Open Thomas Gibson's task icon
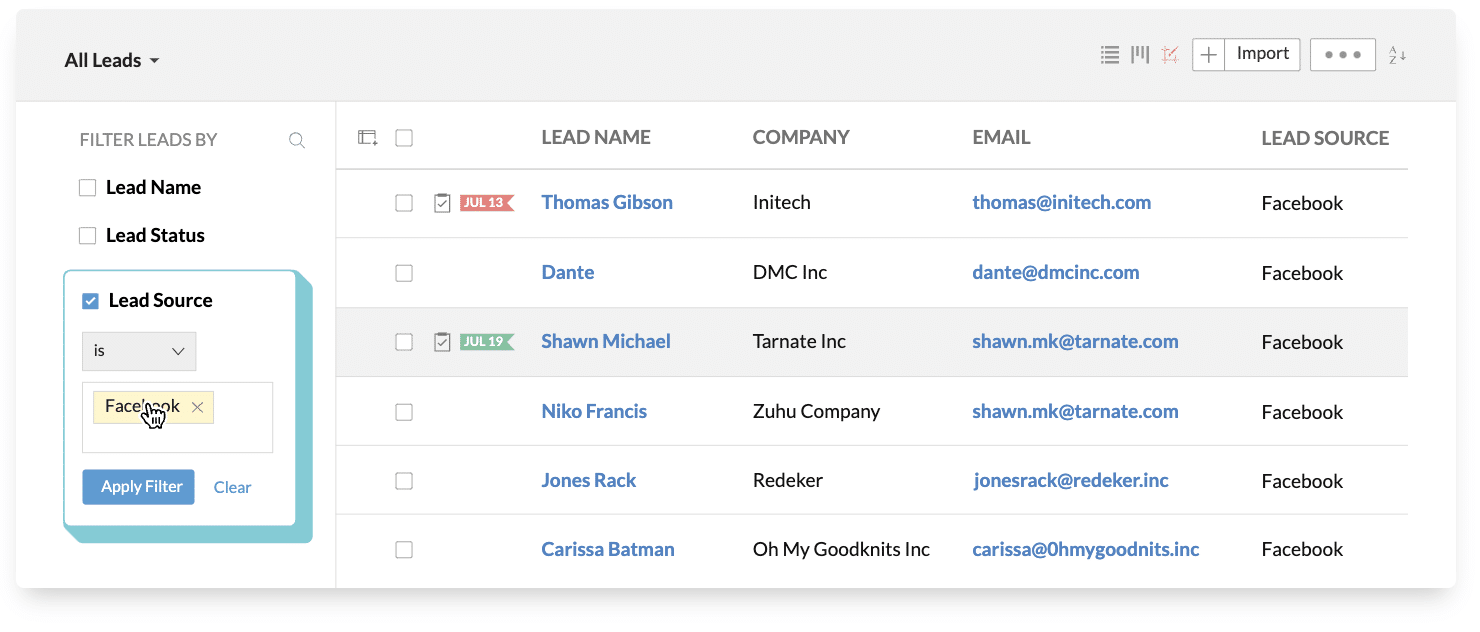The image size is (1480, 632). [x=442, y=203]
